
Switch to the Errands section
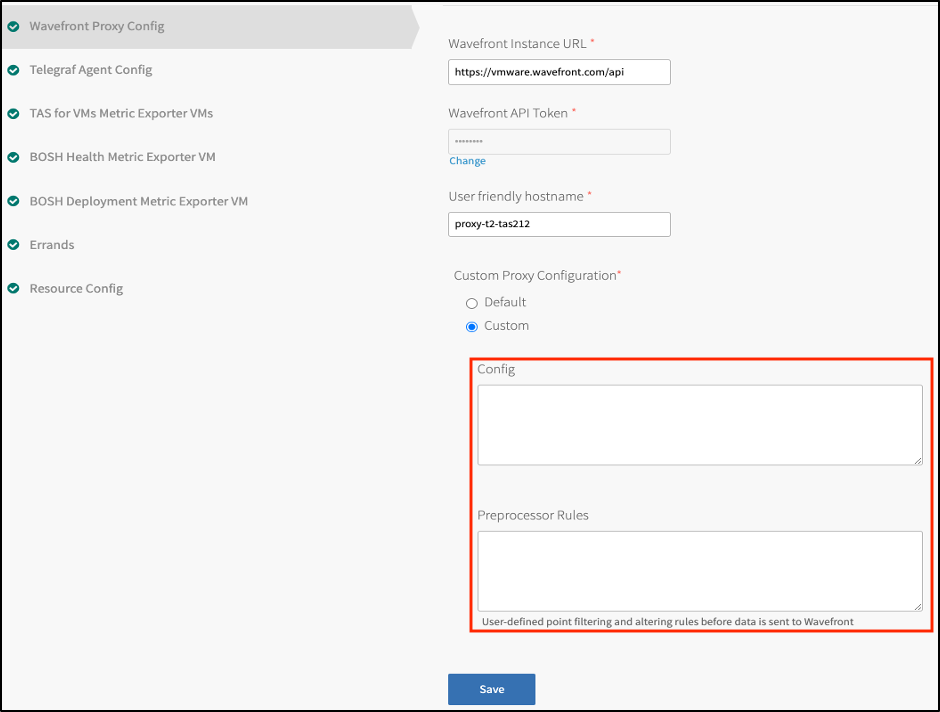coord(52,245)
